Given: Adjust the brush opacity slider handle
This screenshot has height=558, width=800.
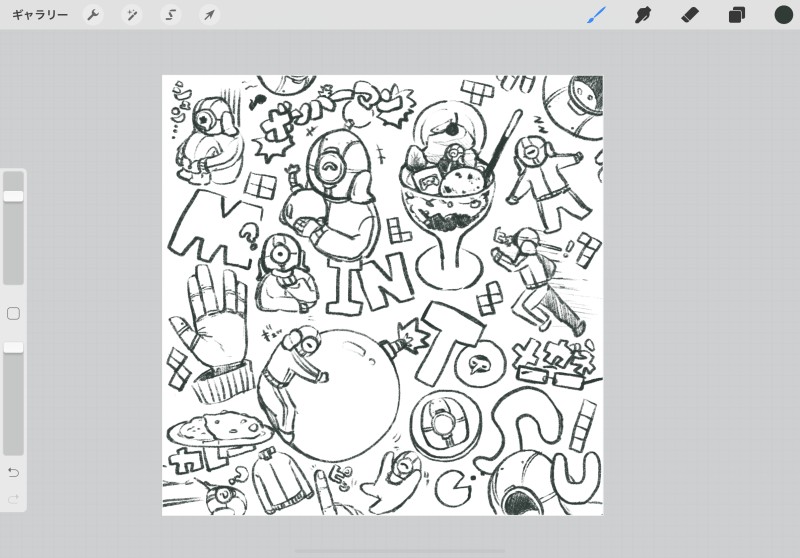Looking at the screenshot, I should [x=14, y=347].
